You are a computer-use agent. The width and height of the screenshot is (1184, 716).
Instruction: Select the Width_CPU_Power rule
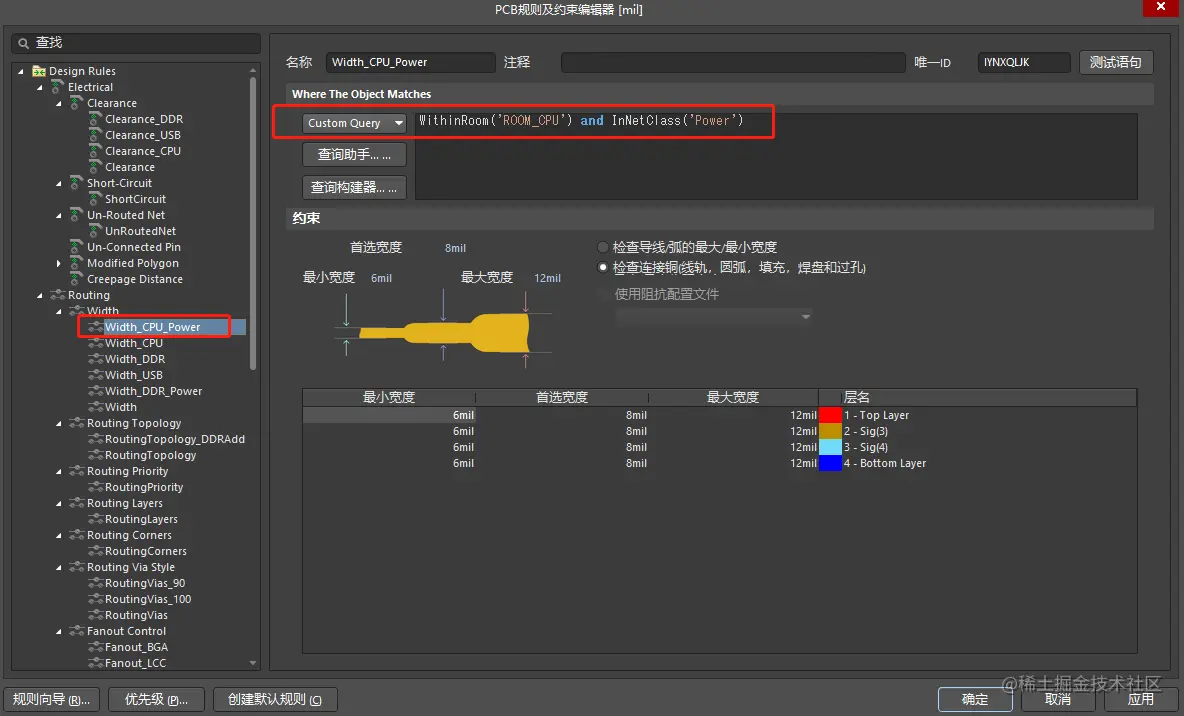[x=153, y=327]
